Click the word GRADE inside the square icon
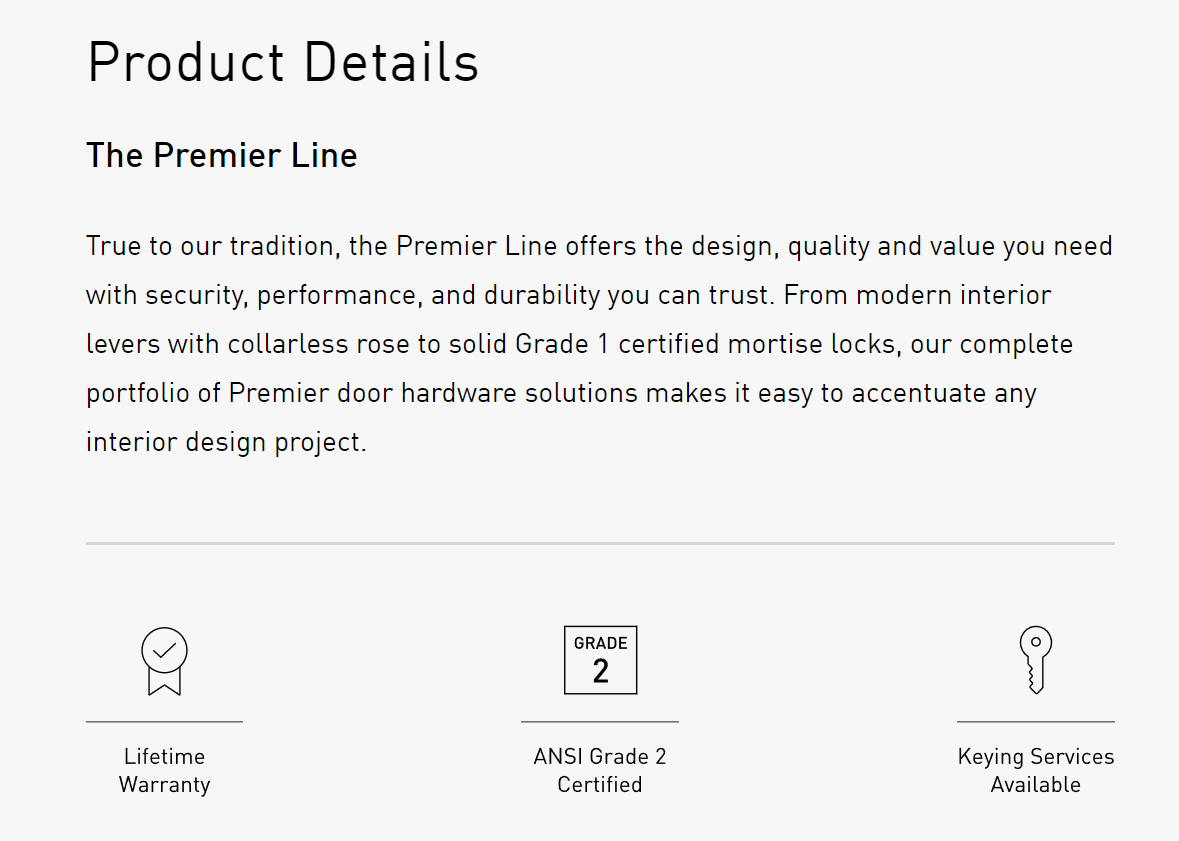Viewport: 1179px width, 841px height. coord(600,643)
